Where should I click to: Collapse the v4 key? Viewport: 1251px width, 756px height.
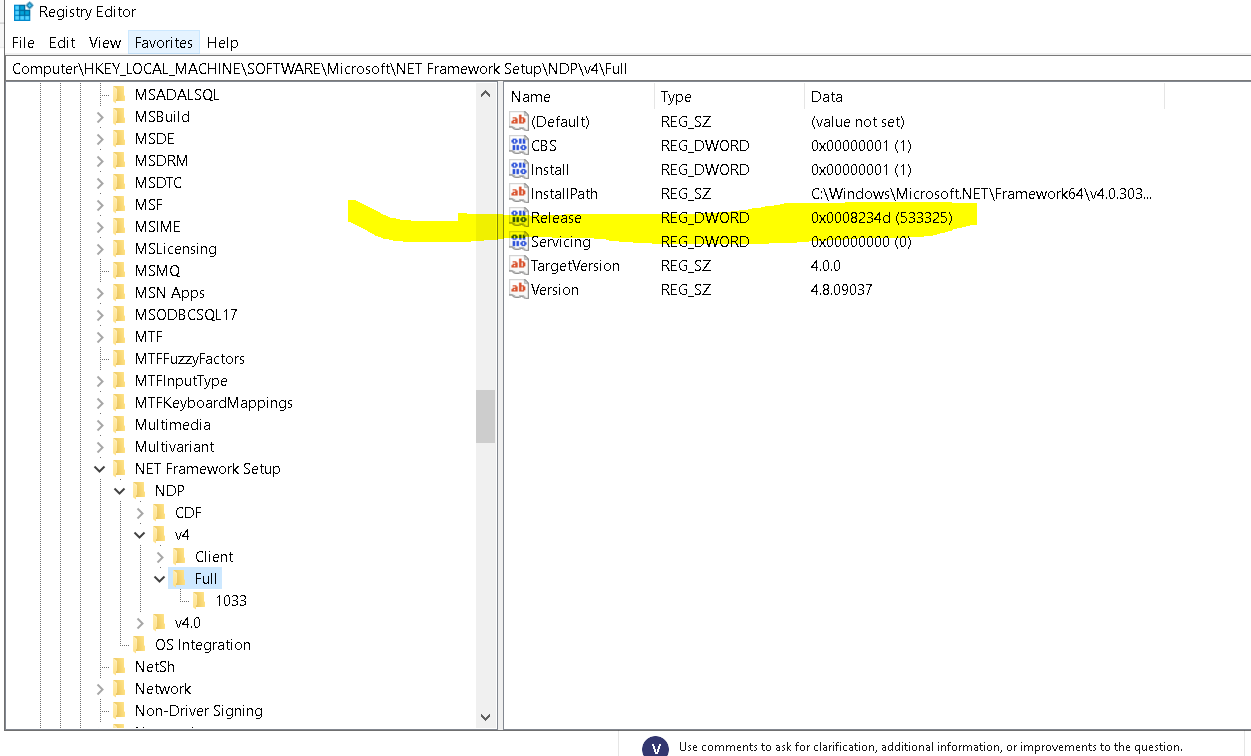(140, 534)
